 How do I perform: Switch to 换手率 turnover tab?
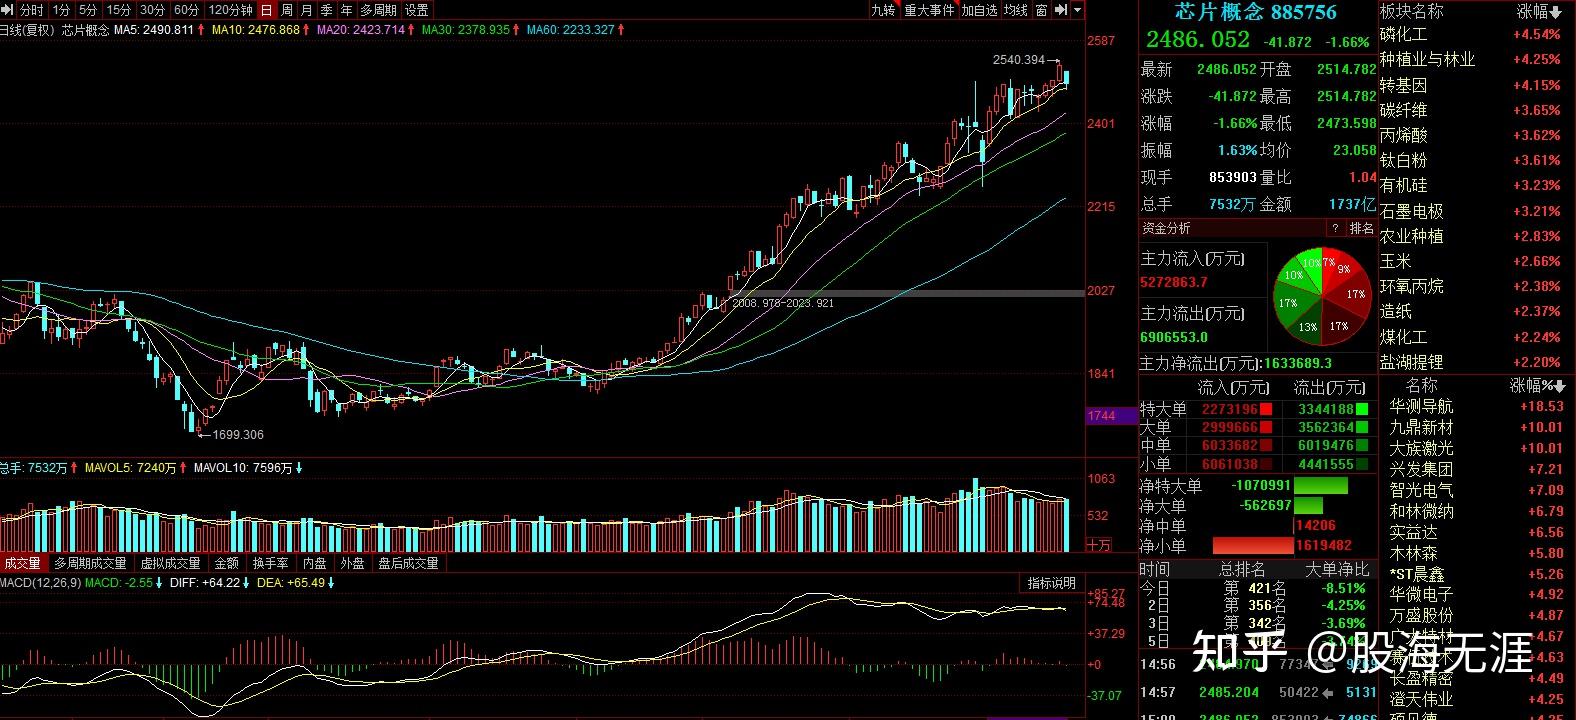coord(271,563)
